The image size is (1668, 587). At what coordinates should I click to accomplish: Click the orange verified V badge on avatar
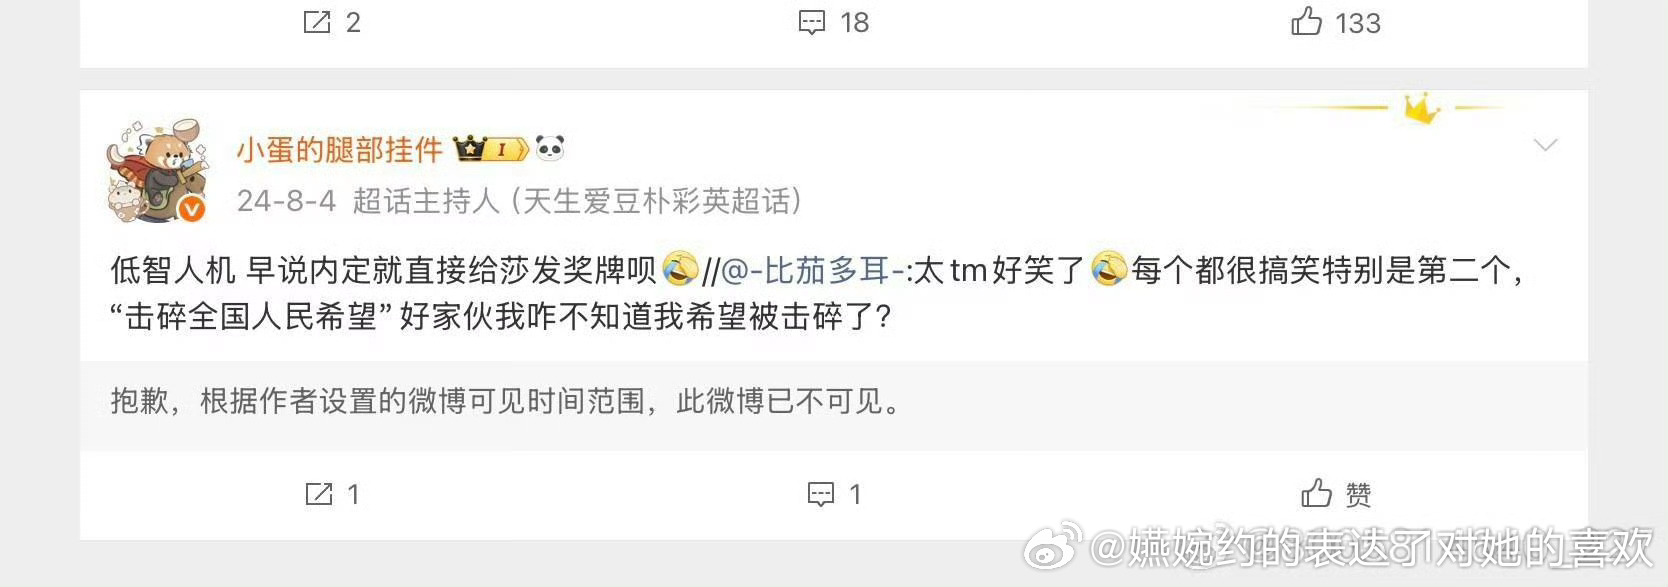tap(192, 208)
